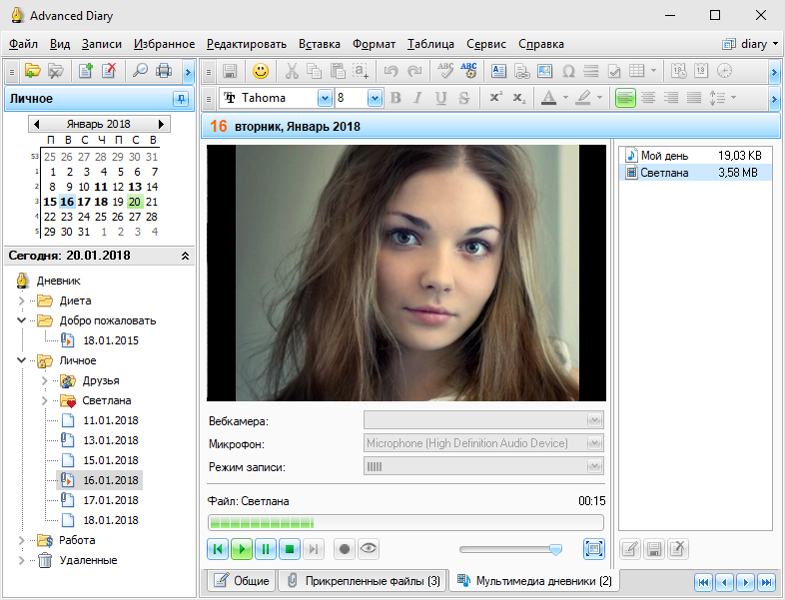Pin the Личное panel

180,99
